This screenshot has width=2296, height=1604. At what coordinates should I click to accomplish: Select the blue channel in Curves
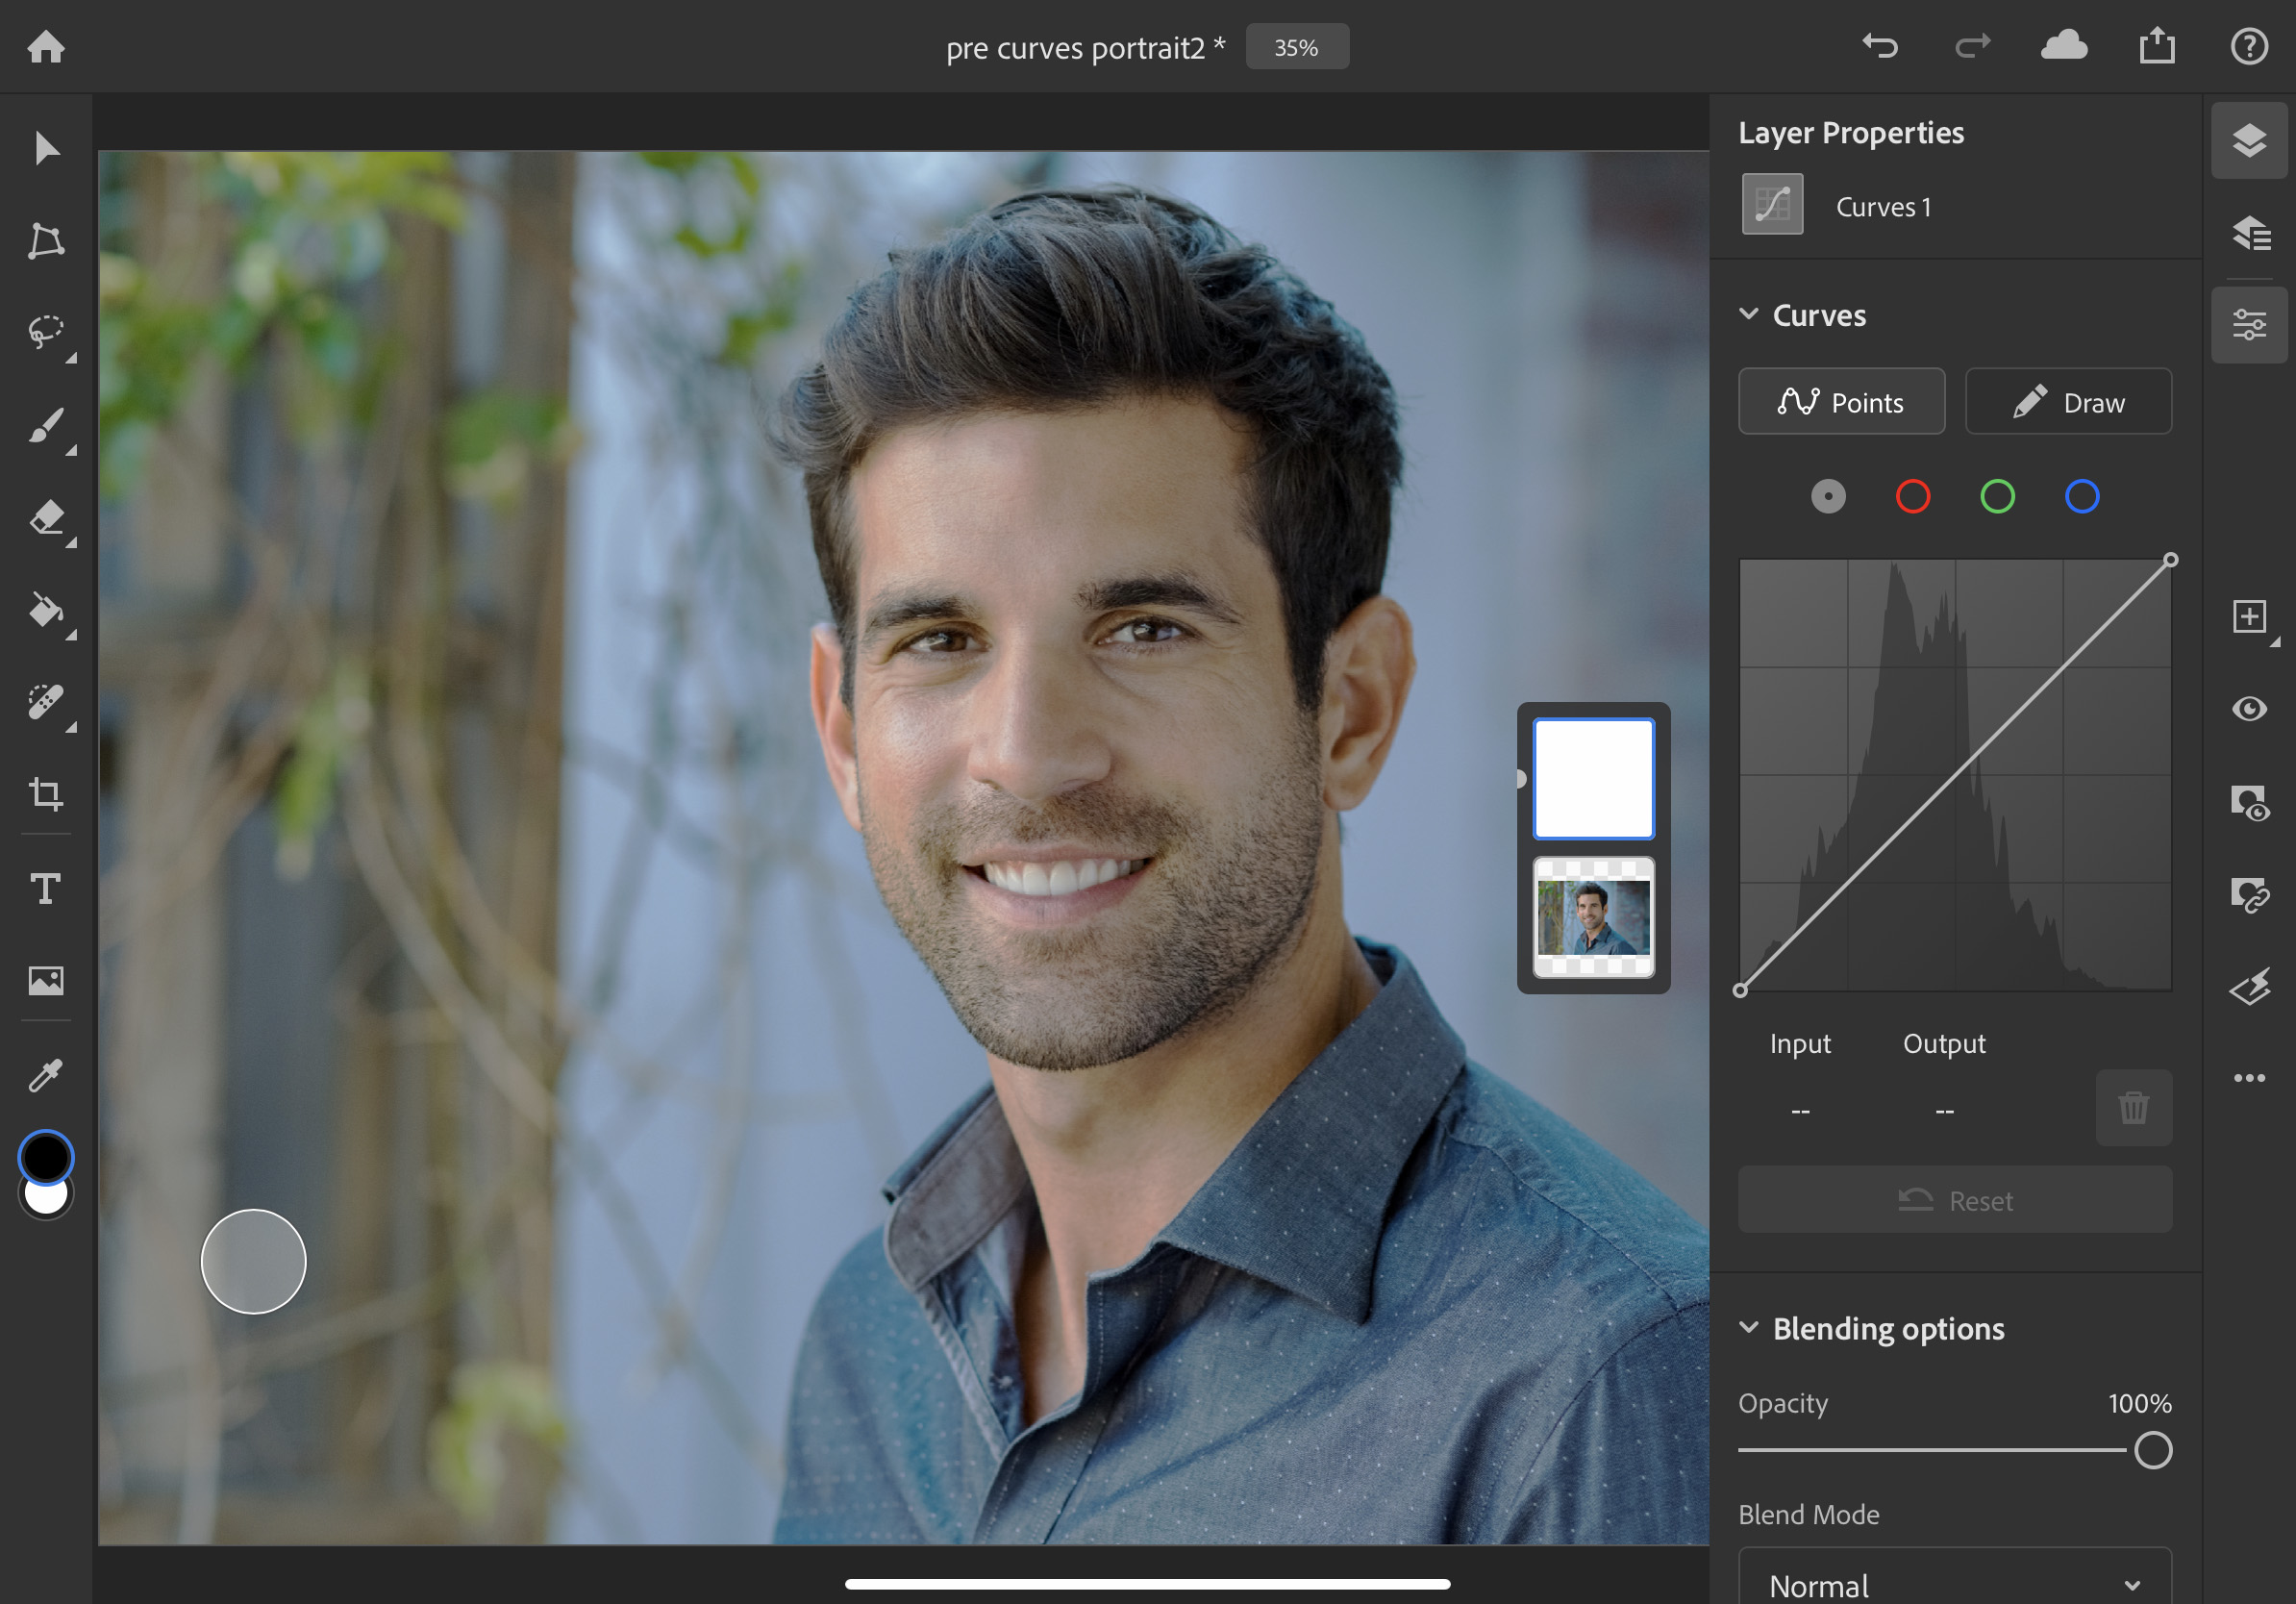point(2083,496)
